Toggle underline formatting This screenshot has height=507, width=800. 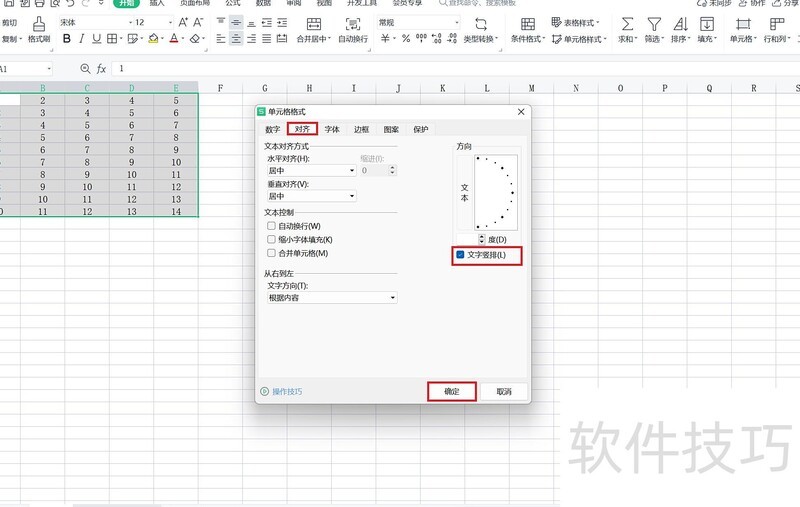(x=96, y=38)
